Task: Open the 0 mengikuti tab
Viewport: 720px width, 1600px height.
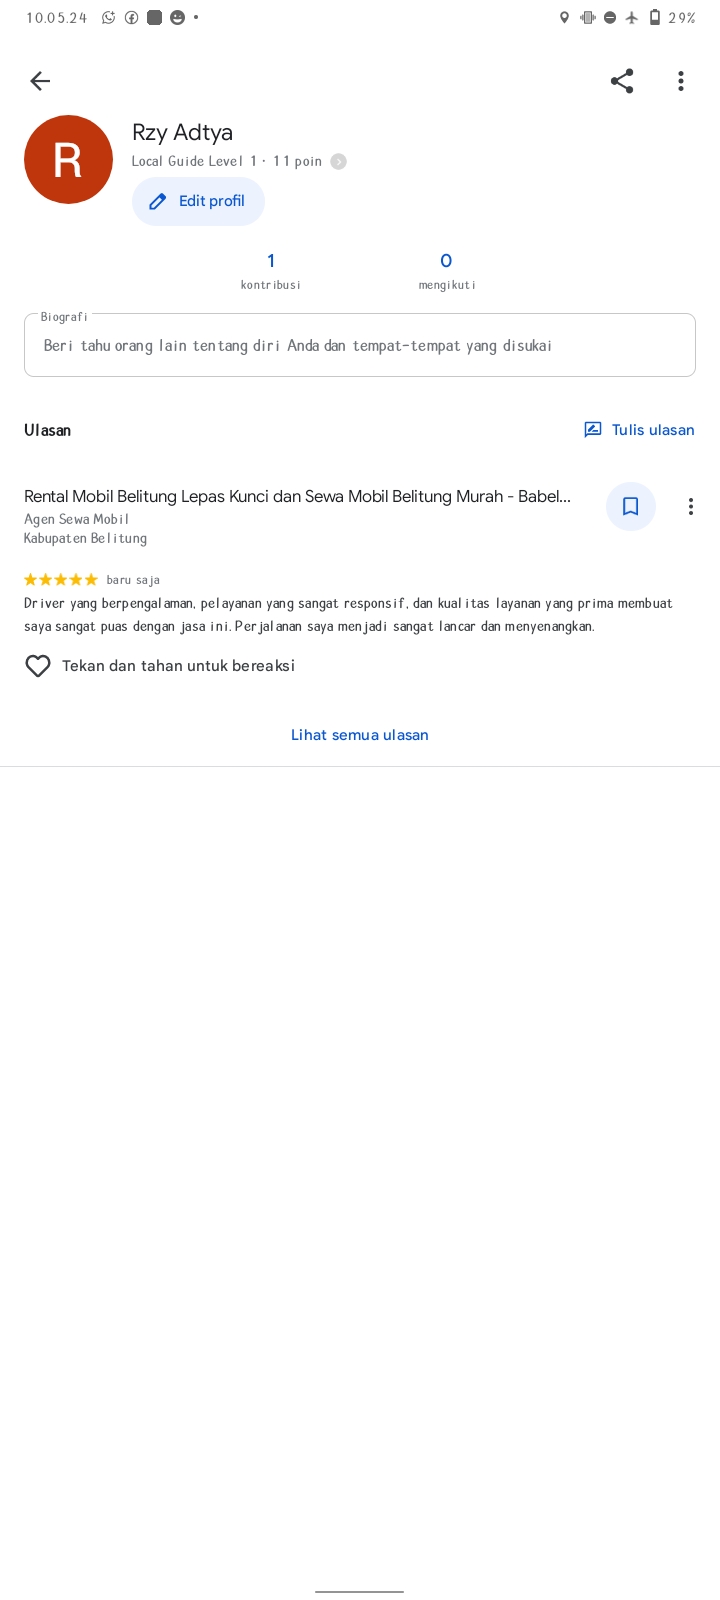Action: (446, 270)
